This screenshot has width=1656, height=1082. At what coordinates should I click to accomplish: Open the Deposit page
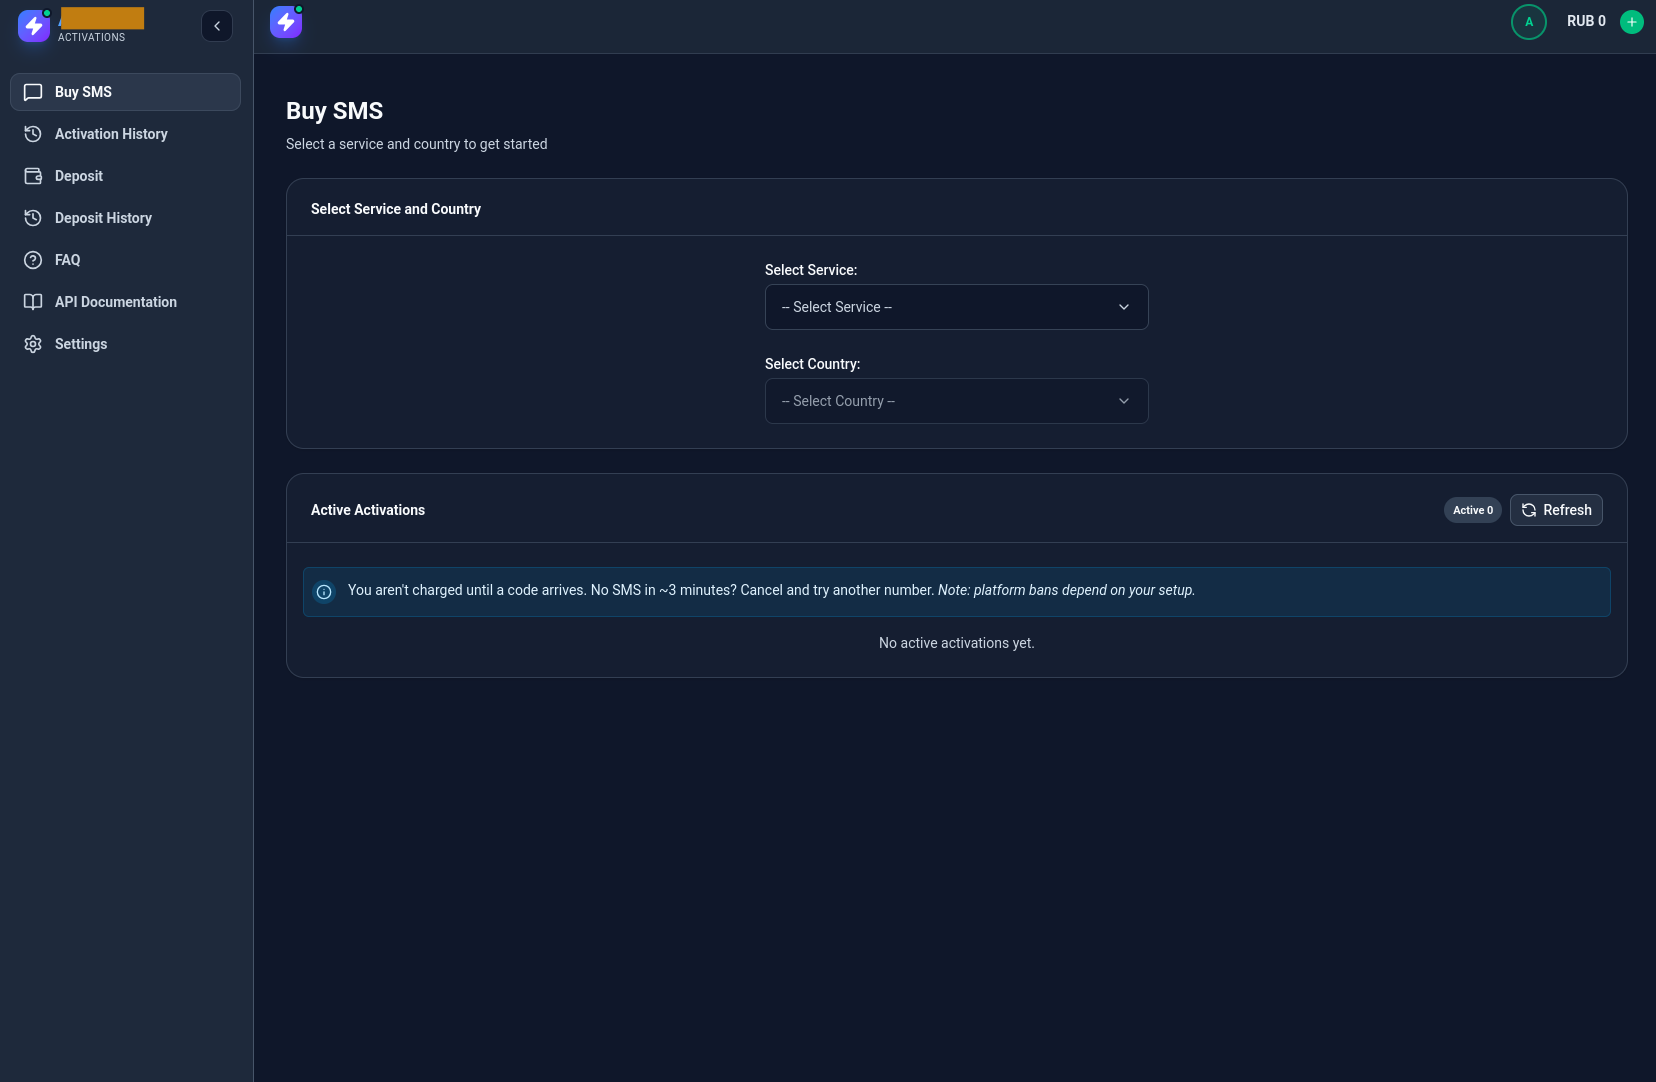[125, 176]
